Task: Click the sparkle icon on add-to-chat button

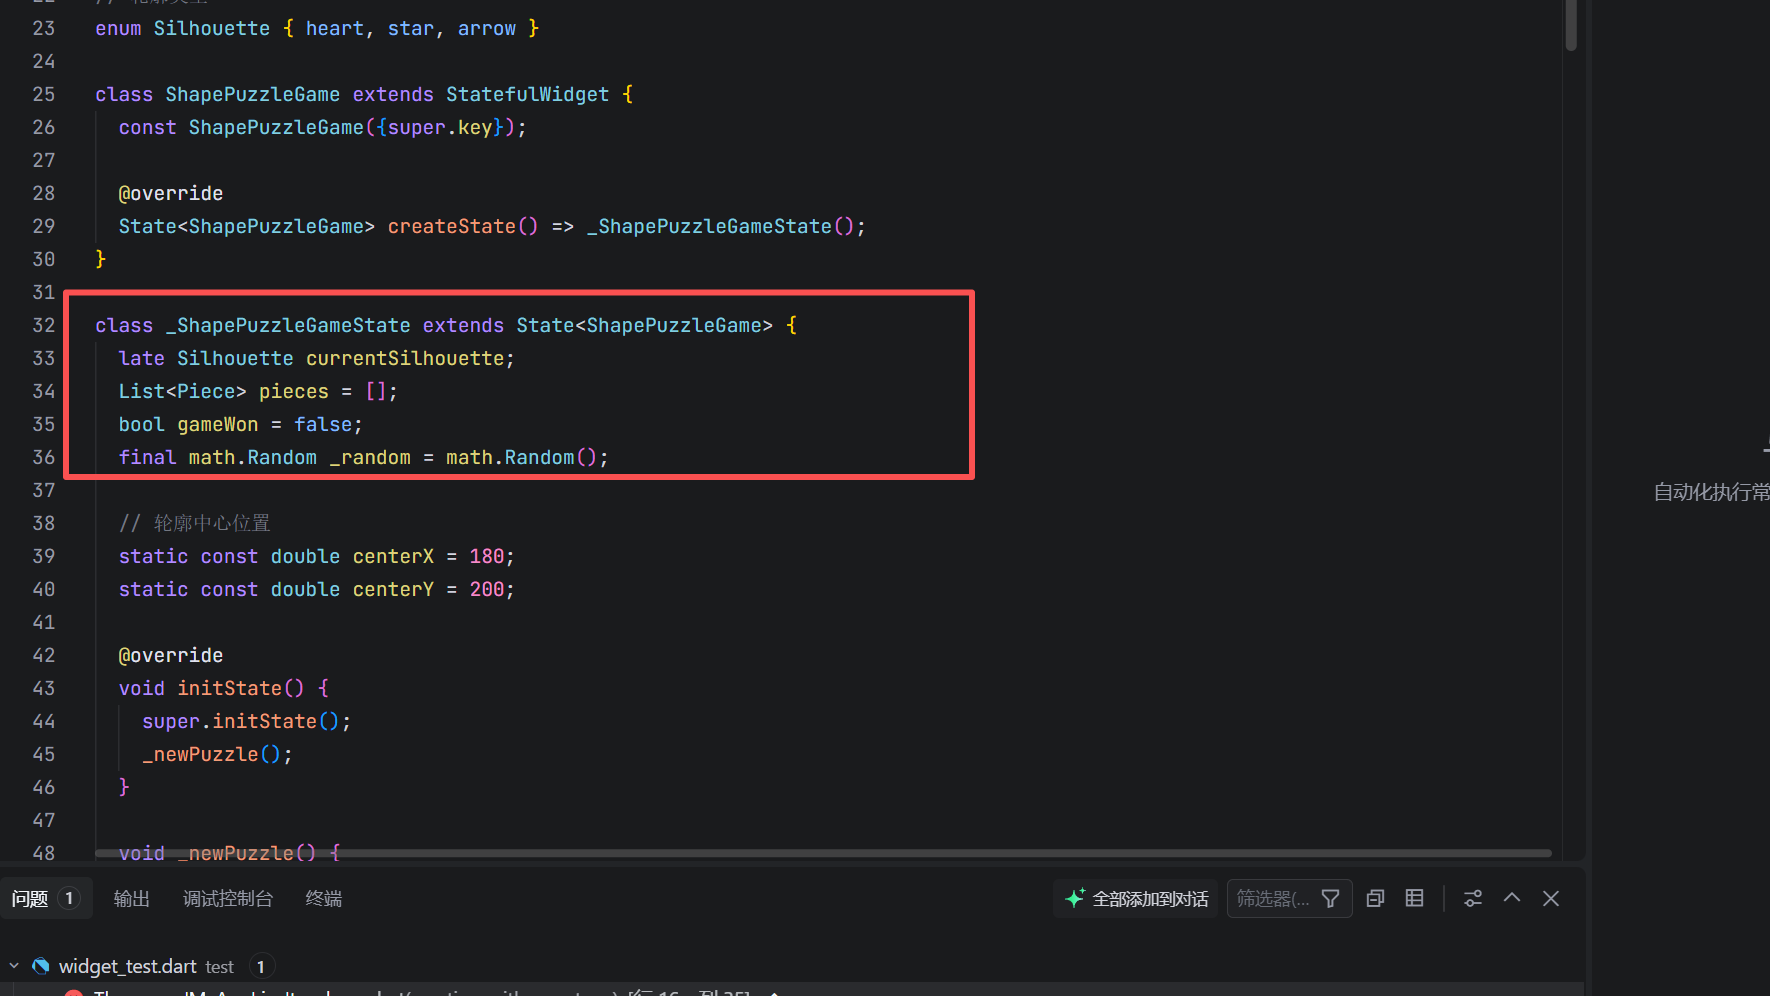Action: point(1075,899)
